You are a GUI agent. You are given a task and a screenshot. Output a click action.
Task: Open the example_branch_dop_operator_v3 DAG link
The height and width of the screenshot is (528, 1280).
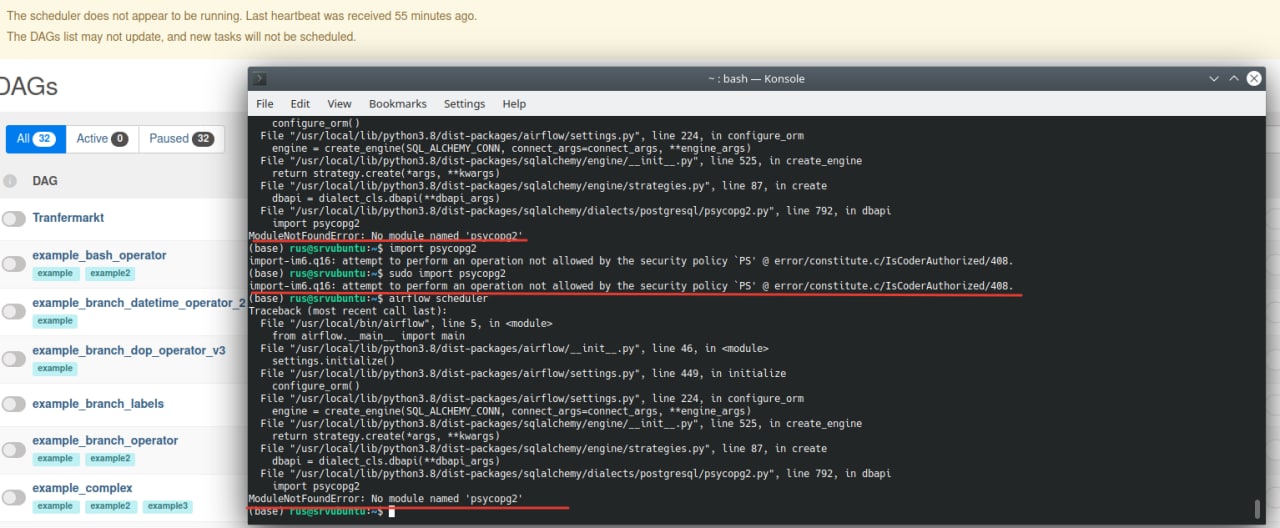coord(128,351)
